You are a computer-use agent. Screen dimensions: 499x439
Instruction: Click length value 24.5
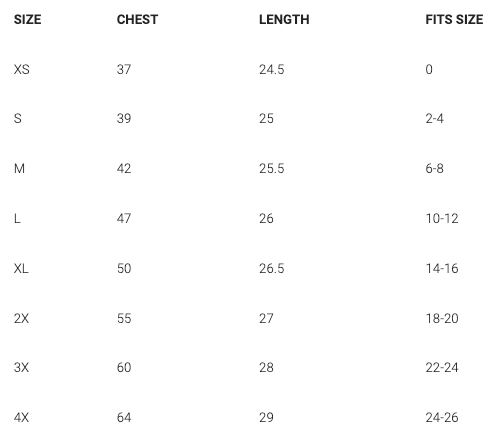(272, 69)
